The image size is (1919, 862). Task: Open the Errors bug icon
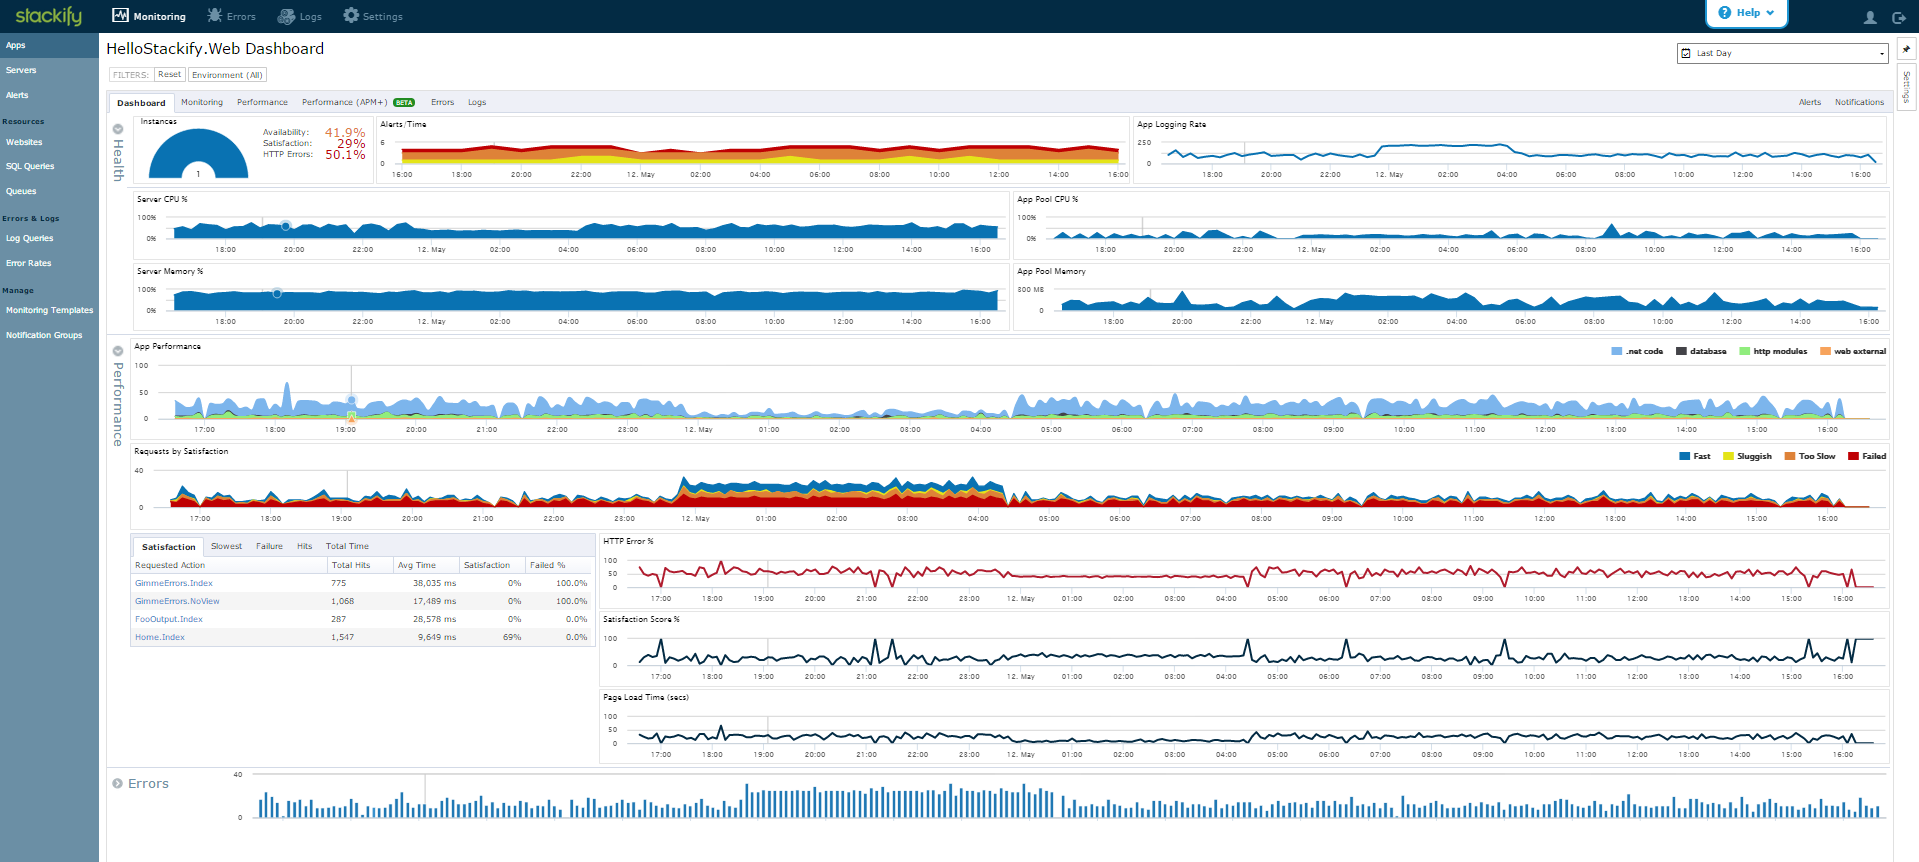click(214, 16)
